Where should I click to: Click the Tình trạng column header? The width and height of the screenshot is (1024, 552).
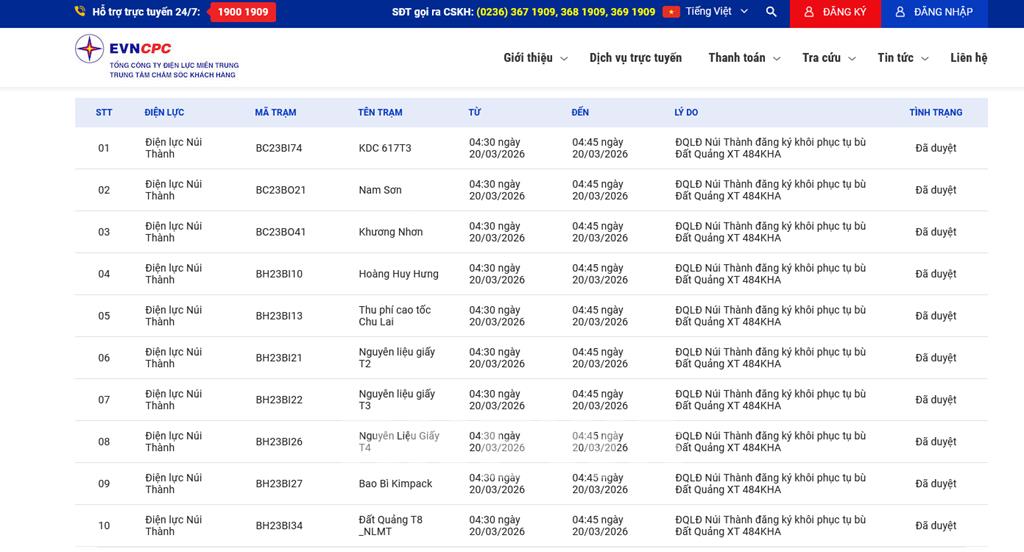click(935, 112)
